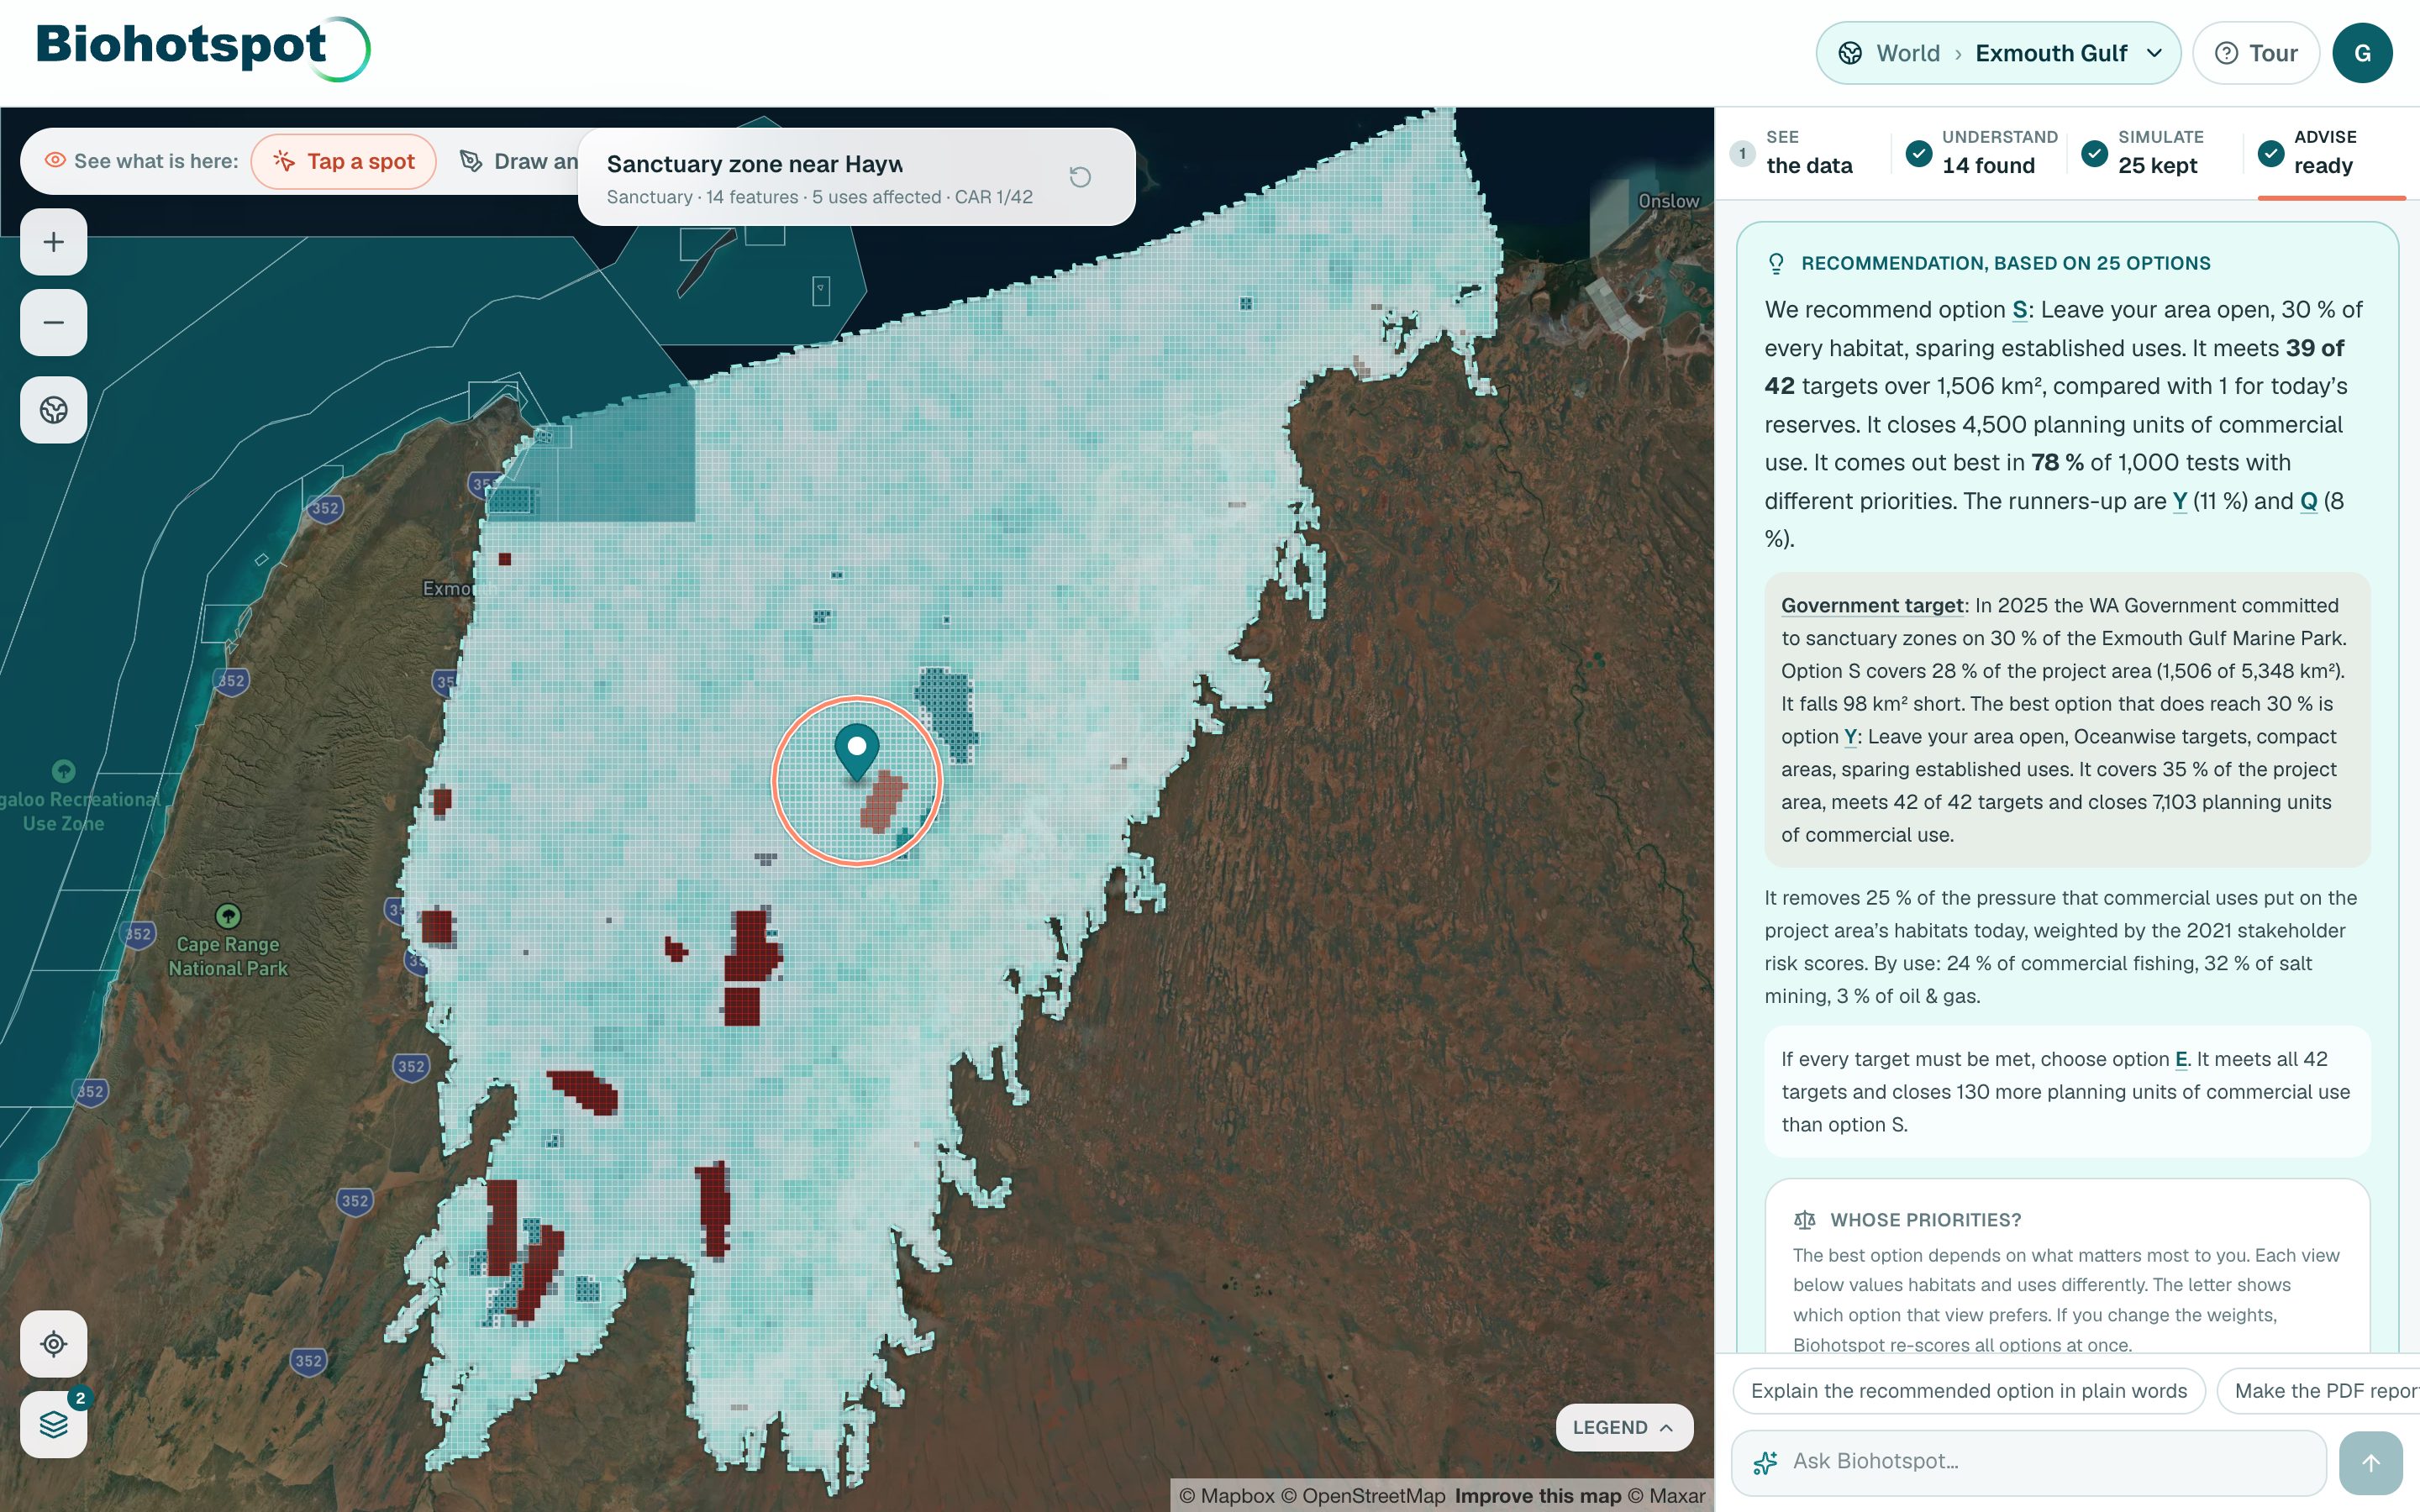Zoom in on the map
Image resolution: width=2420 pixels, height=1512 pixels.
click(x=54, y=242)
